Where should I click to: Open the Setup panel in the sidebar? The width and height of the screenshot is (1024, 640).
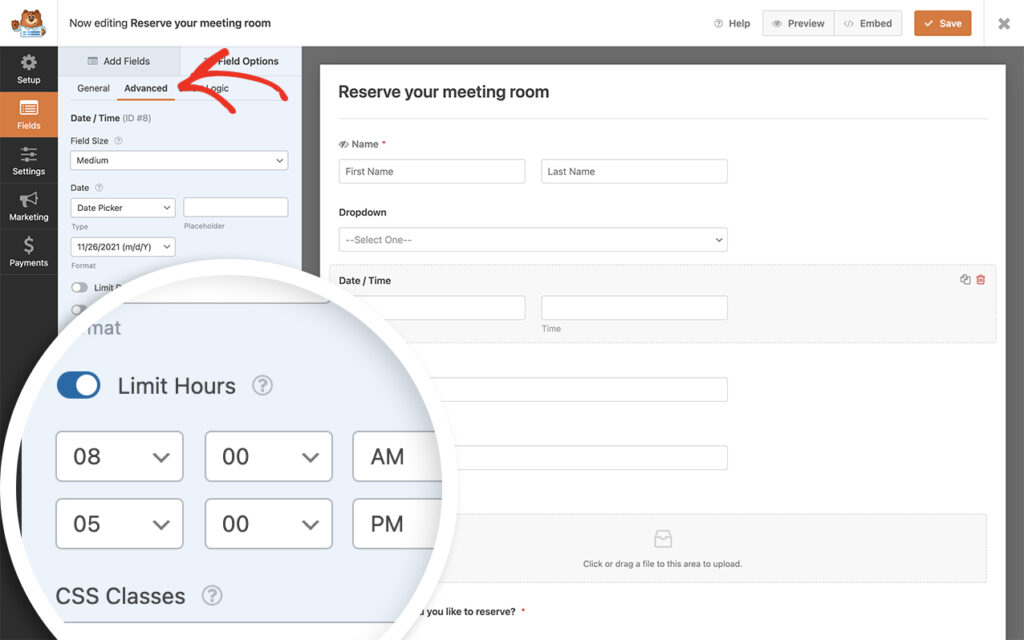[29, 69]
